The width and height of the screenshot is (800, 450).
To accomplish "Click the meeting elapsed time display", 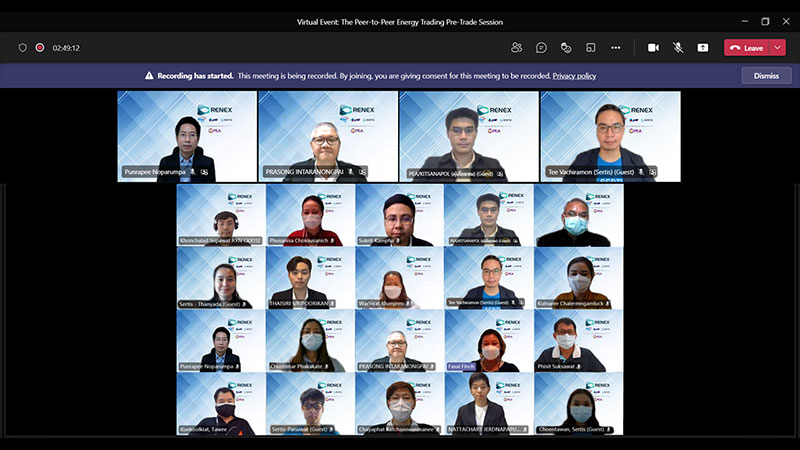I will [x=66, y=47].
